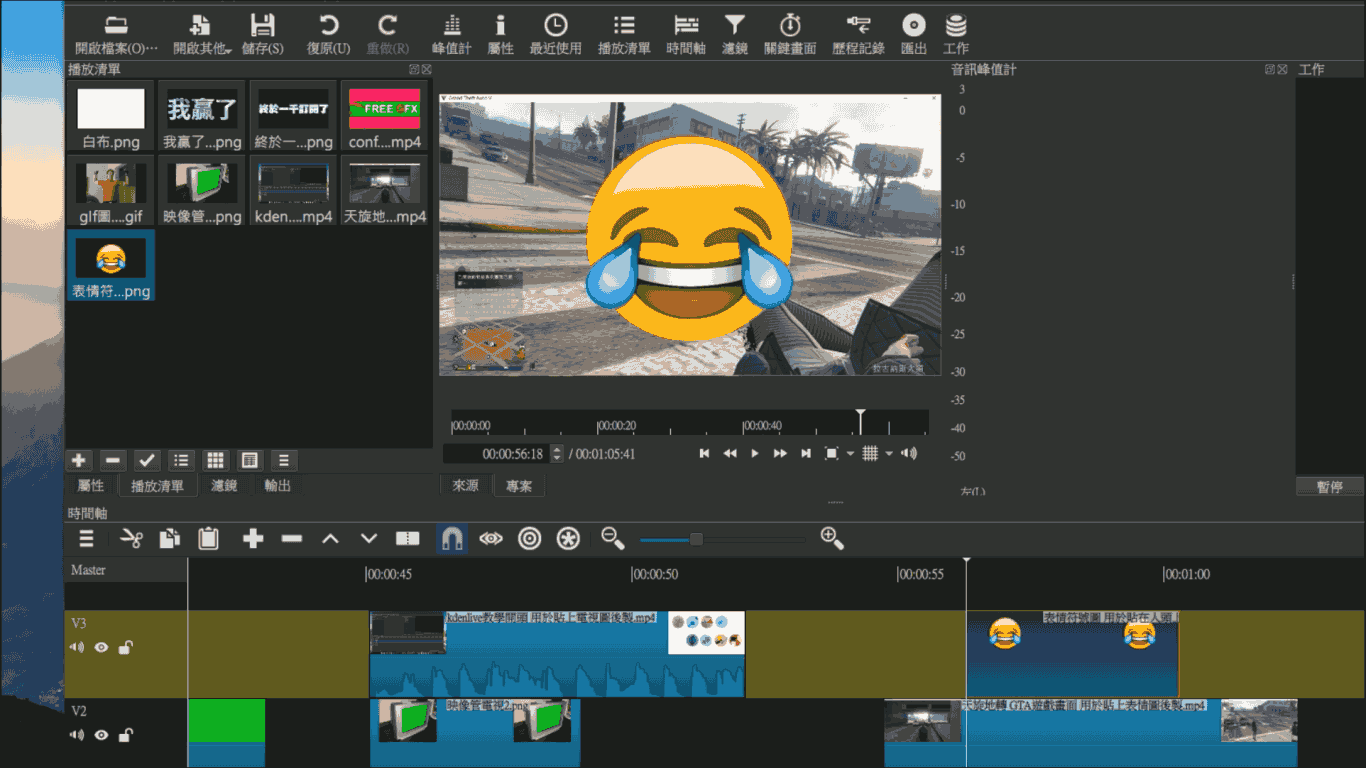Skip to the previous point in player

pyautogui.click(x=704, y=453)
